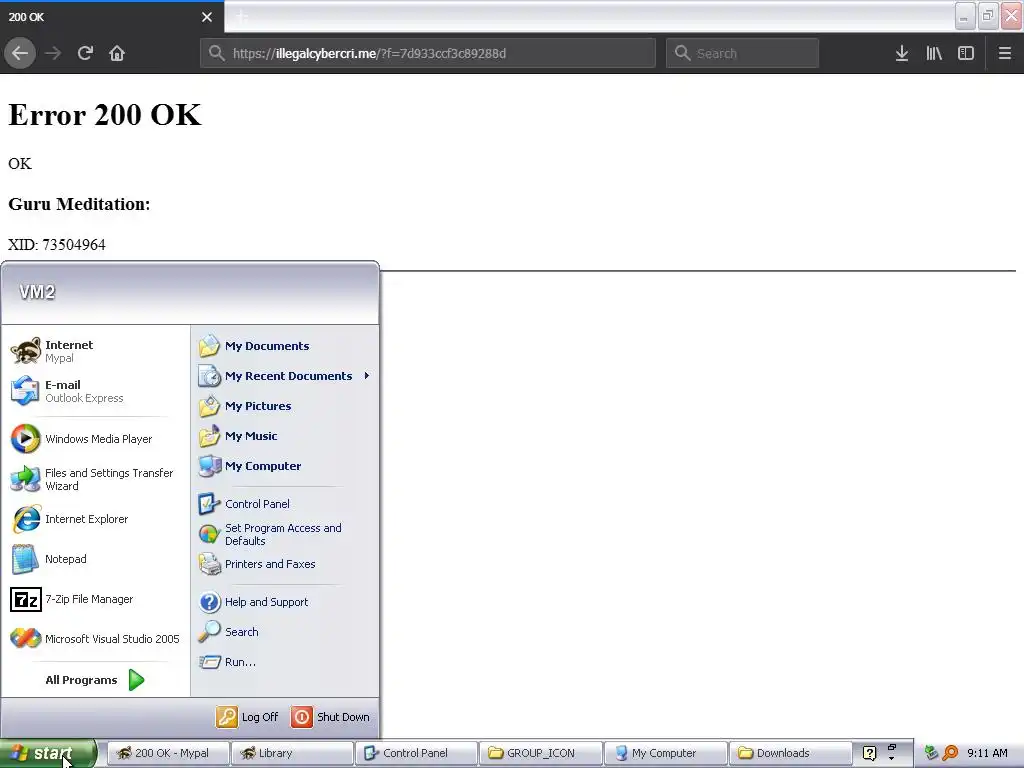The image size is (1024, 768).
Task: Open a new tab with the plus button
Action: click(242, 17)
